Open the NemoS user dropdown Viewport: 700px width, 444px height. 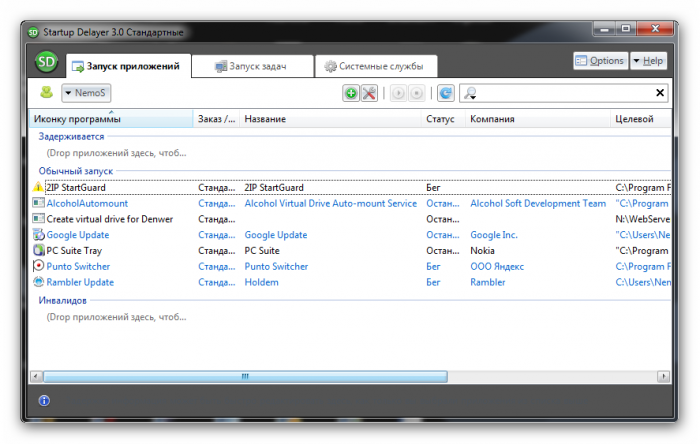(86, 93)
